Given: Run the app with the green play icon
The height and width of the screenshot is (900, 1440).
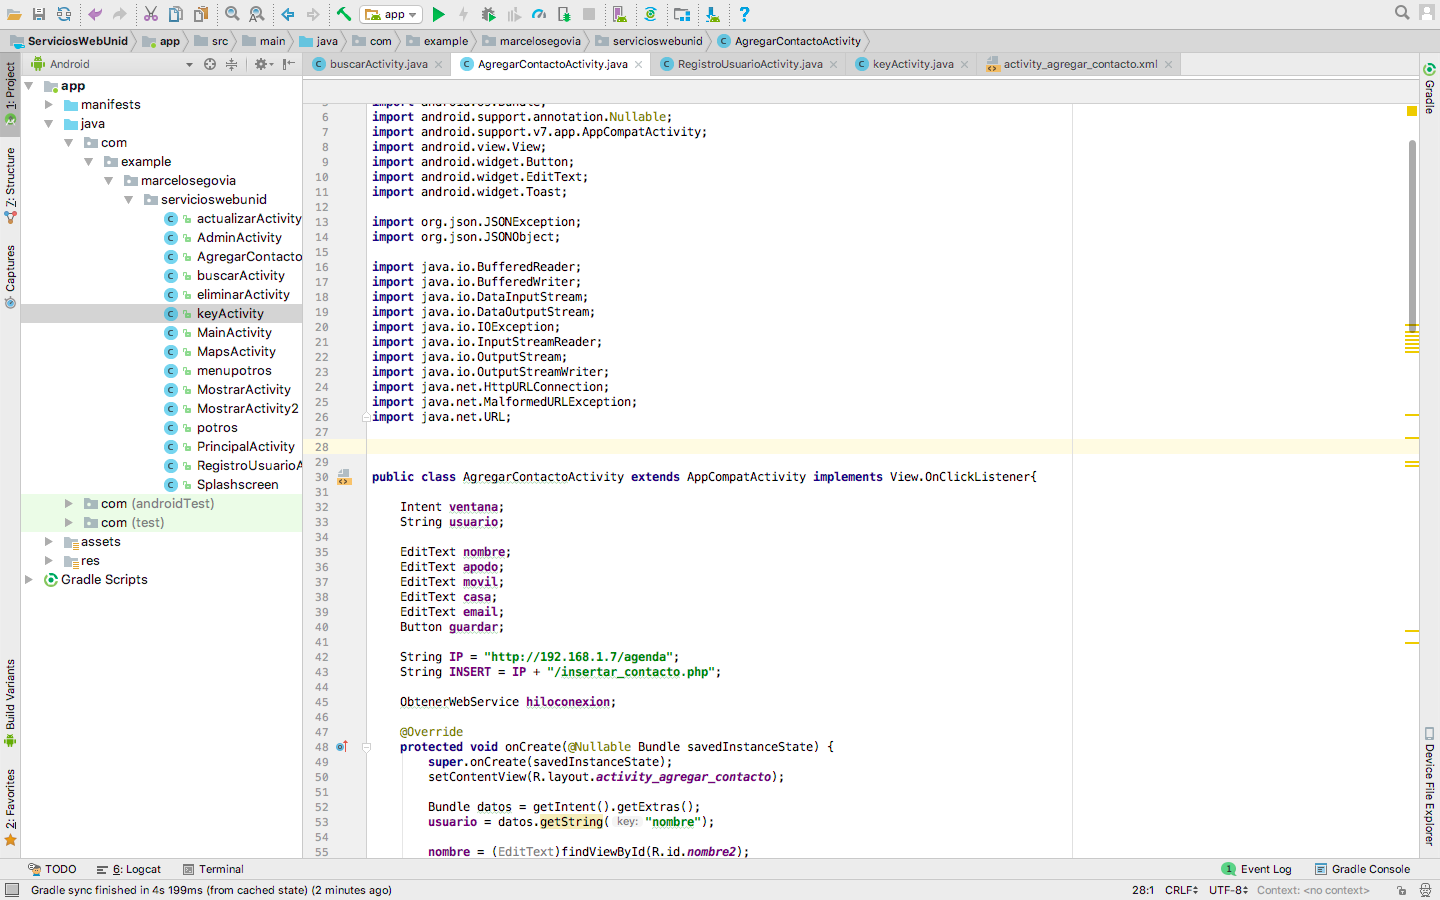Looking at the screenshot, I should 438,14.
